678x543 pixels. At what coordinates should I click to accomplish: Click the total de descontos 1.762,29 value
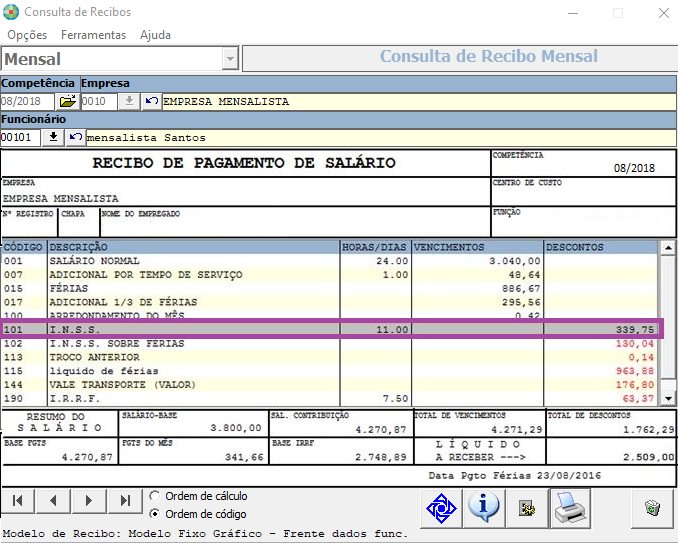click(x=649, y=430)
